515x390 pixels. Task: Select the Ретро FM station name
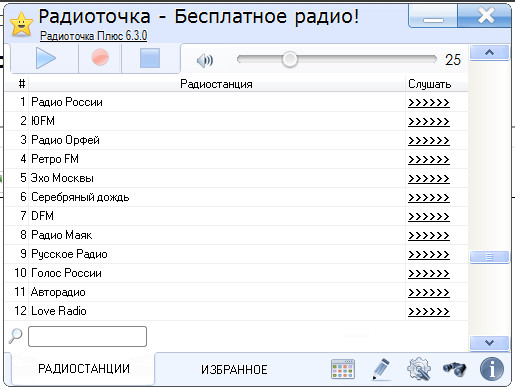tap(55, 159)
